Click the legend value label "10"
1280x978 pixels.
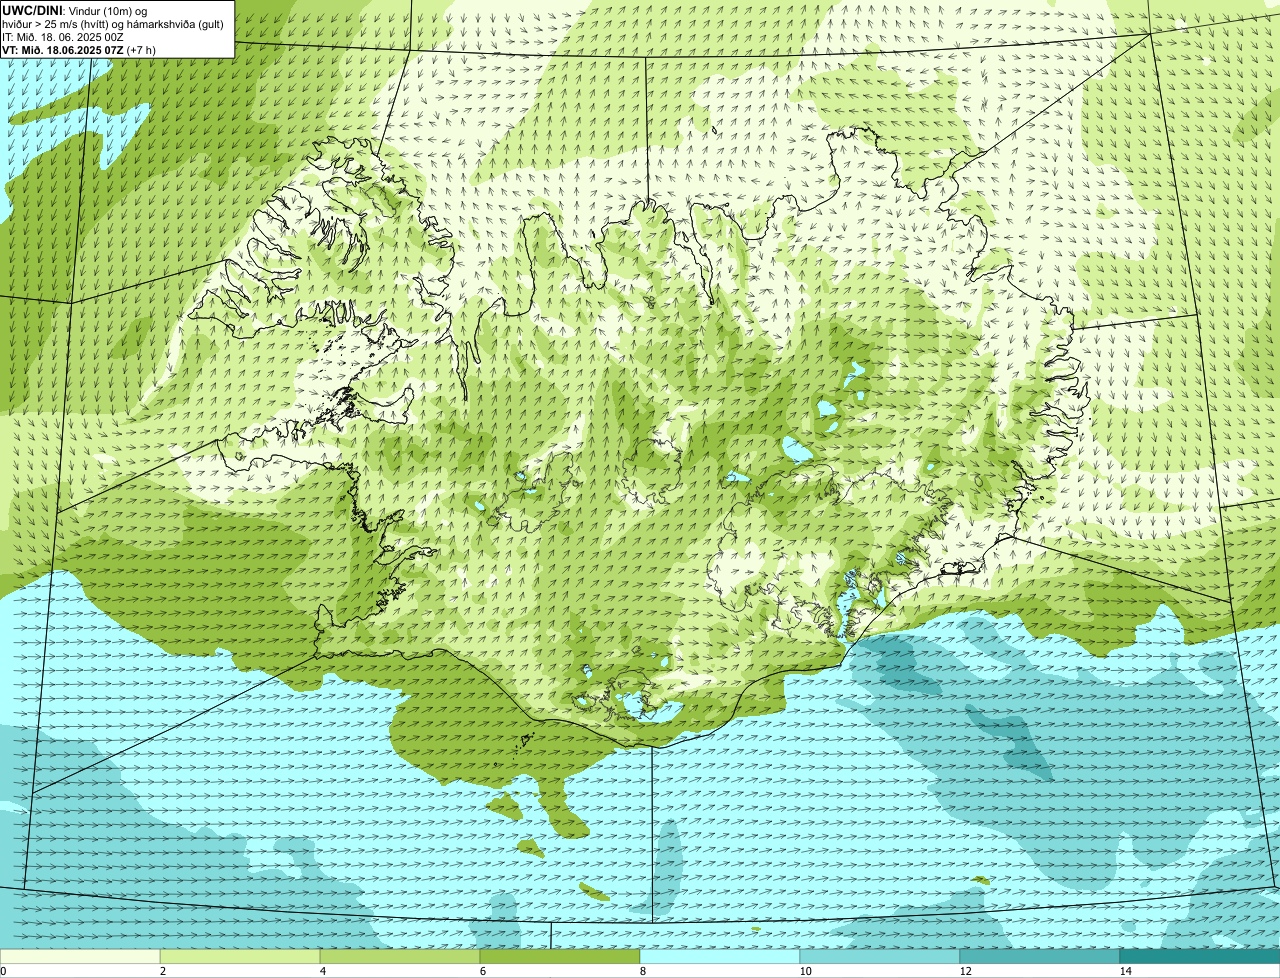click(805, 971)
